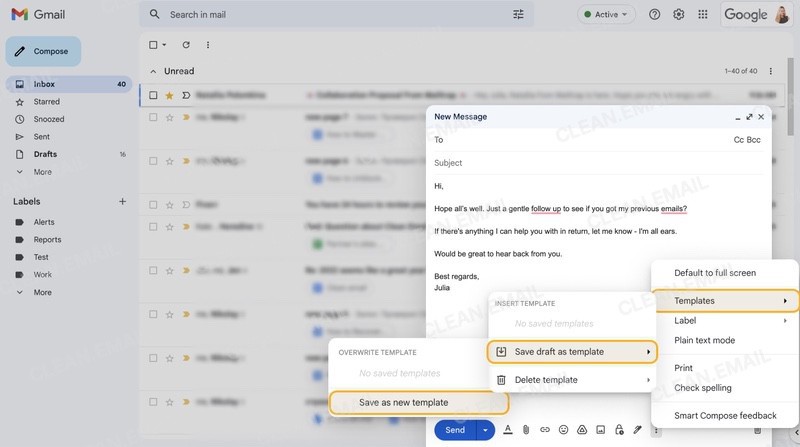Open the emoji picker in compose
The image size is (800, 447).
tap(564, 430)
